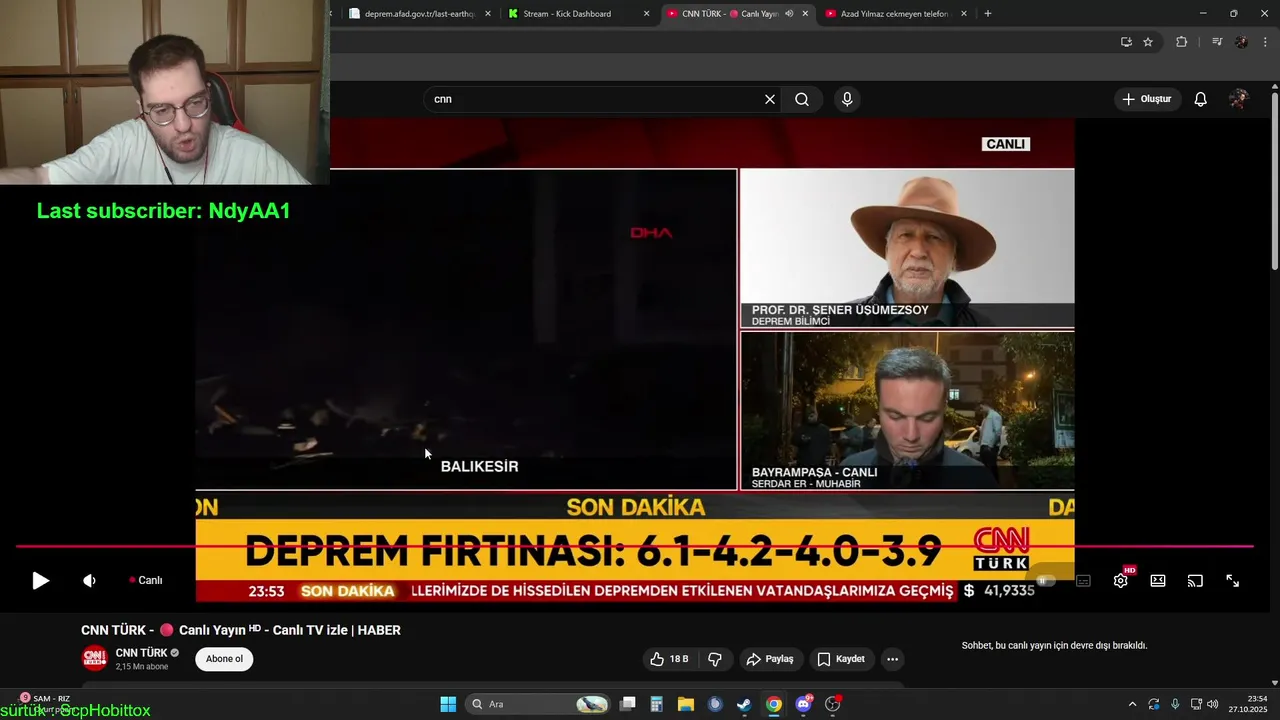This screenshot has width=1280, height=720.
Task: Click the red video progress bar
Action: pyautogui.click(x=634, y=546)
